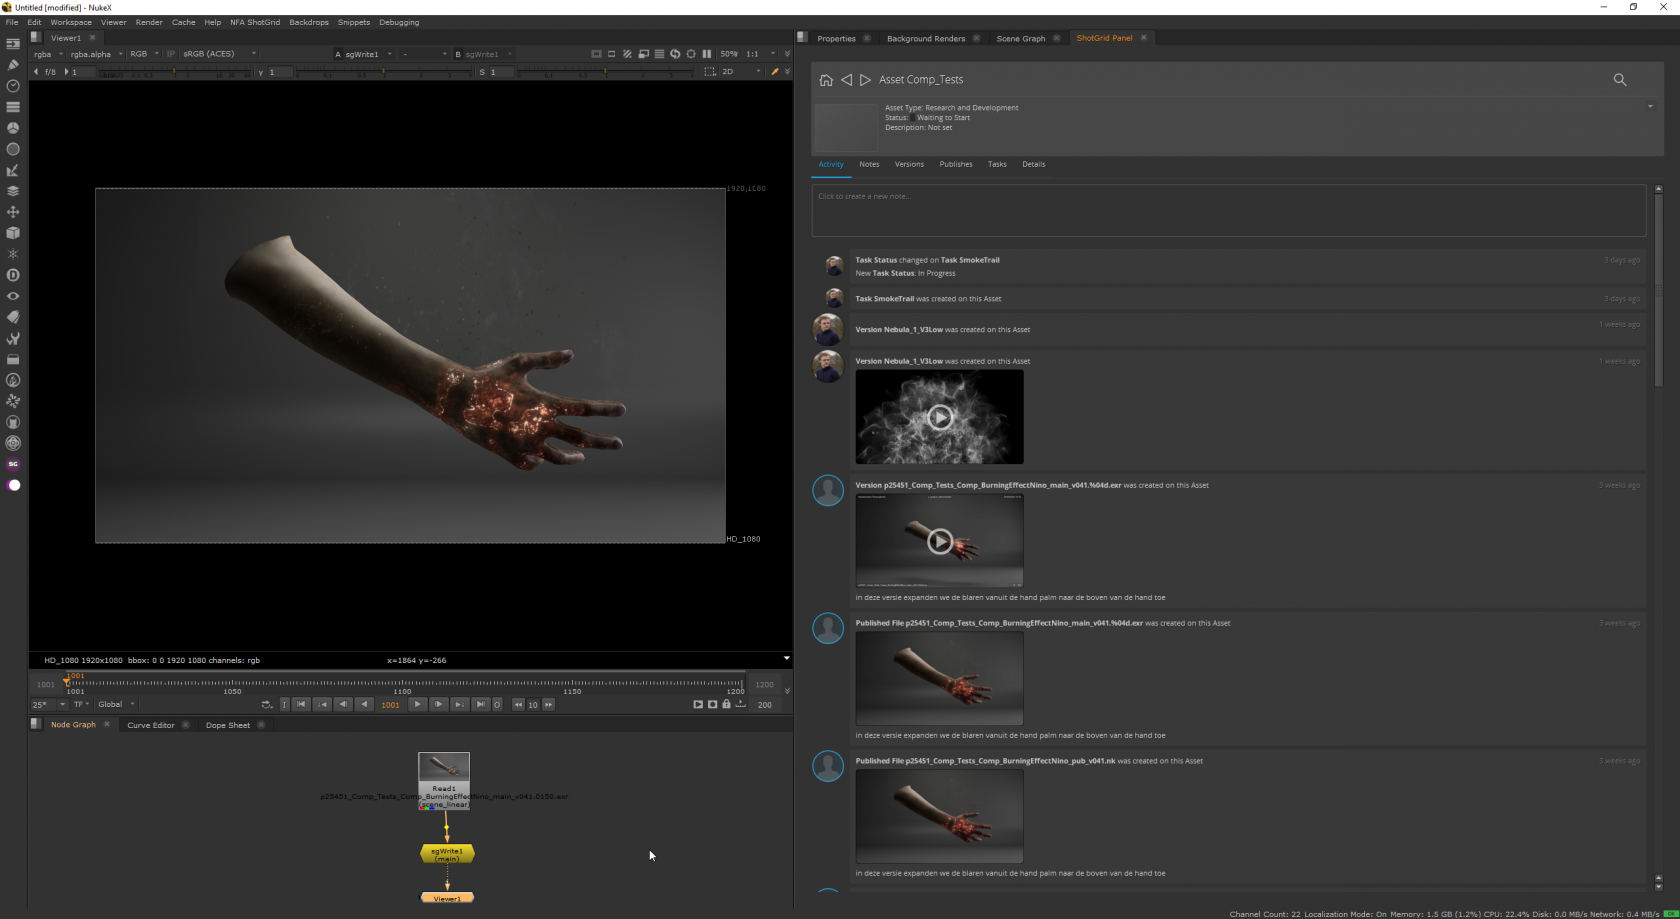The height and width of the screenshot is (919, 1680).
Task: Open the Transform nodes toolbar menu
Action: [x=13, y=212]
